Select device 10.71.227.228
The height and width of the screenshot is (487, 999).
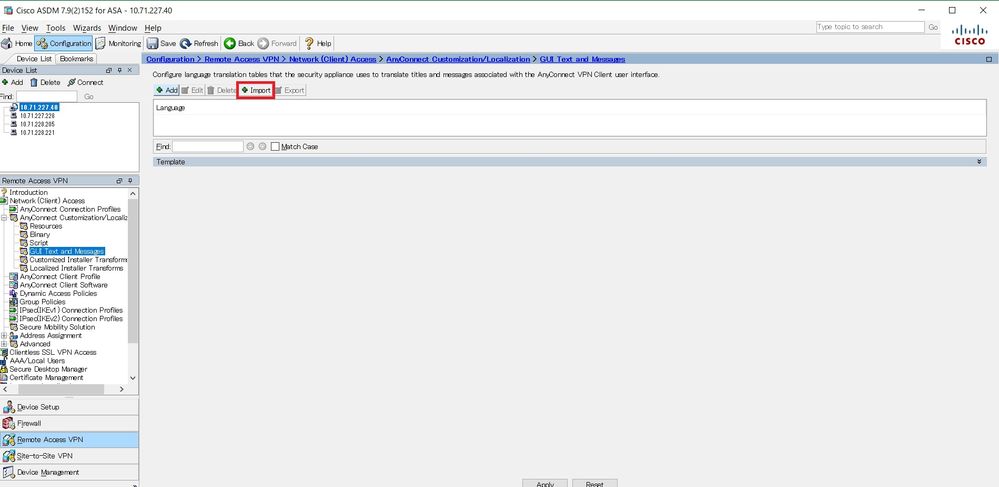[37, 116]
